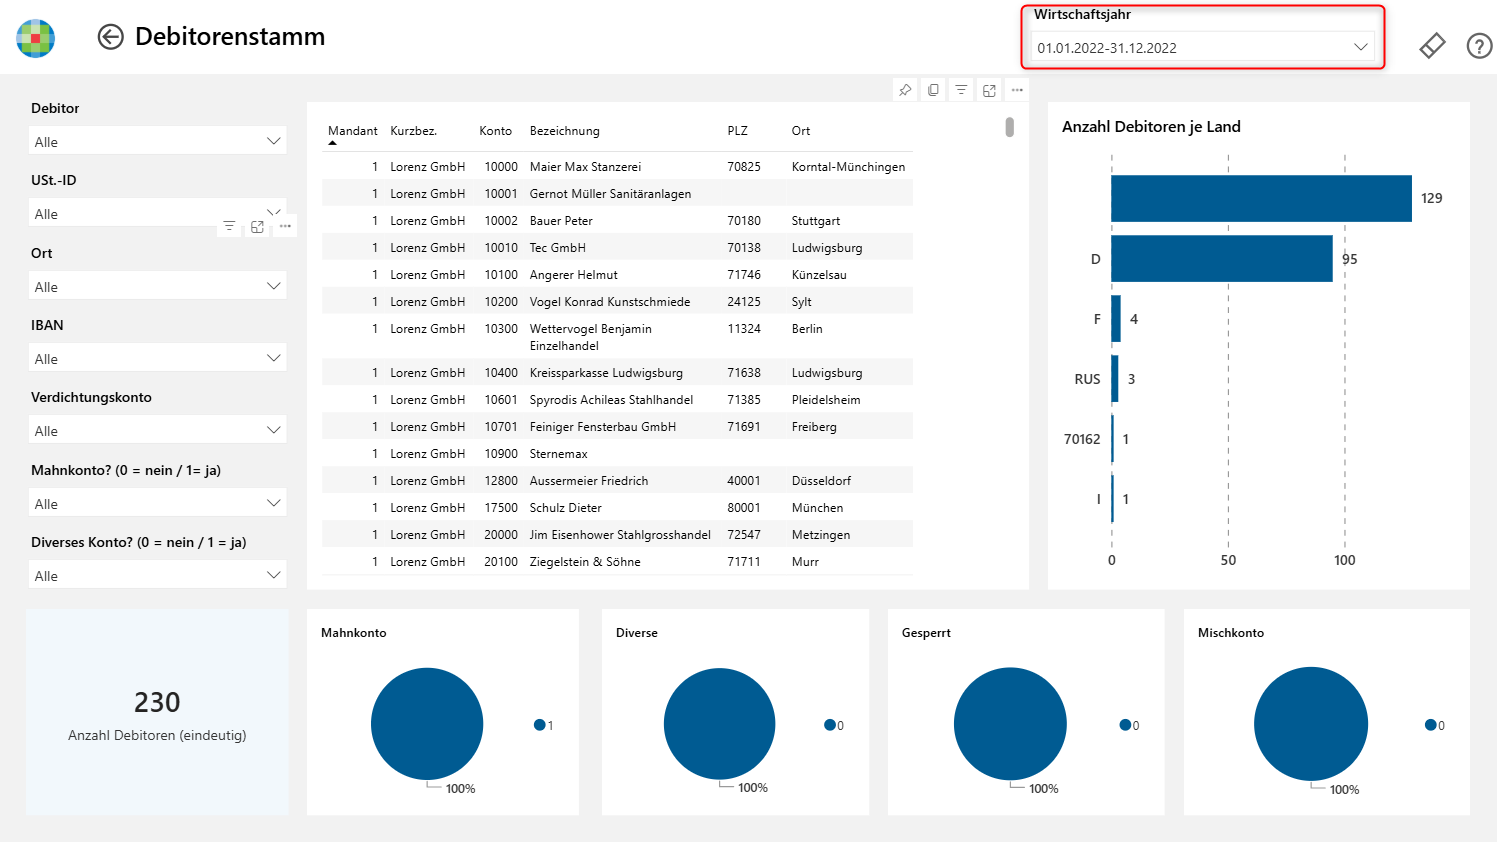Image resolution: width=1497 pixels, height=842 pixels.
Task: Expand the Ort filter dropdown
Action: click(158, 286)
